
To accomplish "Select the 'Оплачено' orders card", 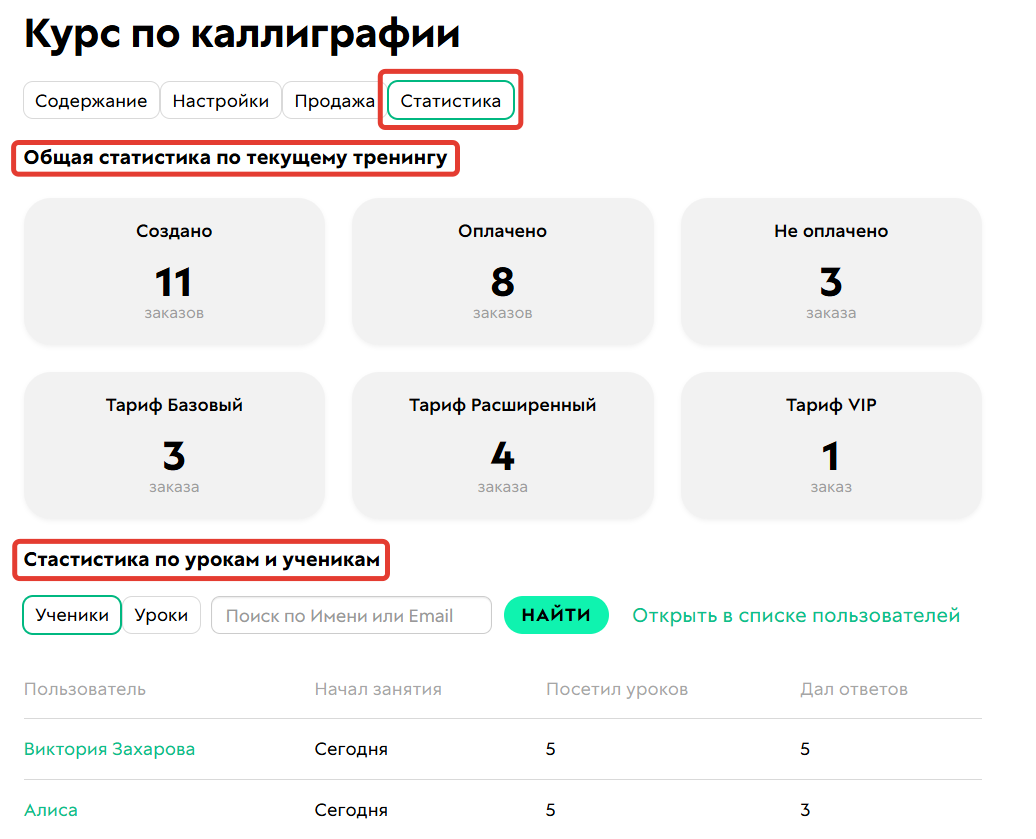I will coord(502,271).
